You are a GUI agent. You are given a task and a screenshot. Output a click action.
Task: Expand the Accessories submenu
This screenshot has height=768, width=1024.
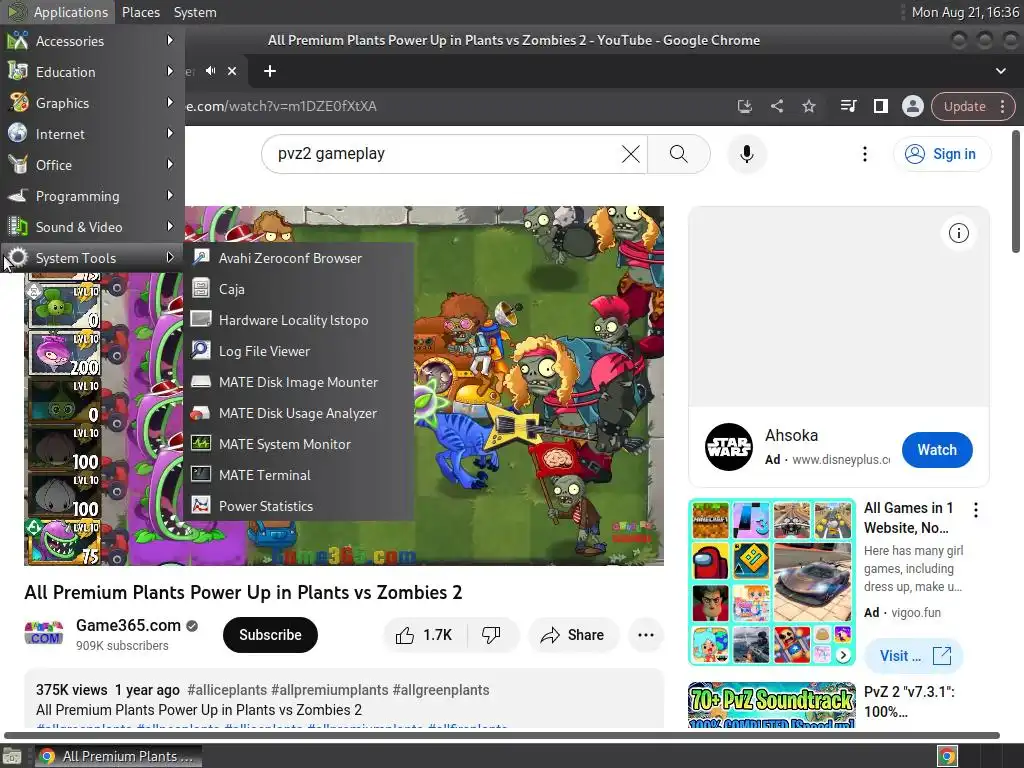(x=92, y=40)
